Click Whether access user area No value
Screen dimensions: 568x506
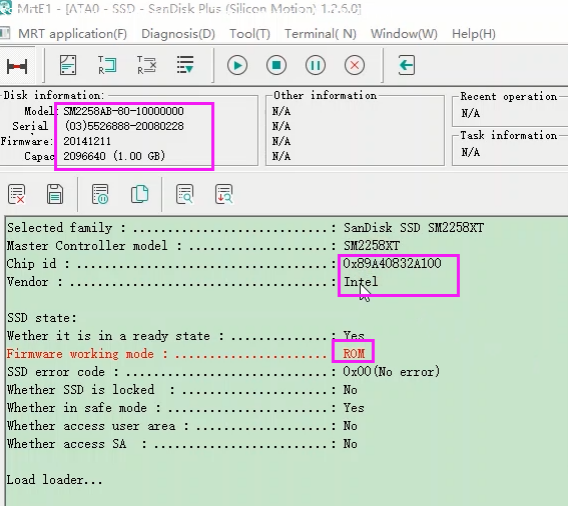pos(350,426)
